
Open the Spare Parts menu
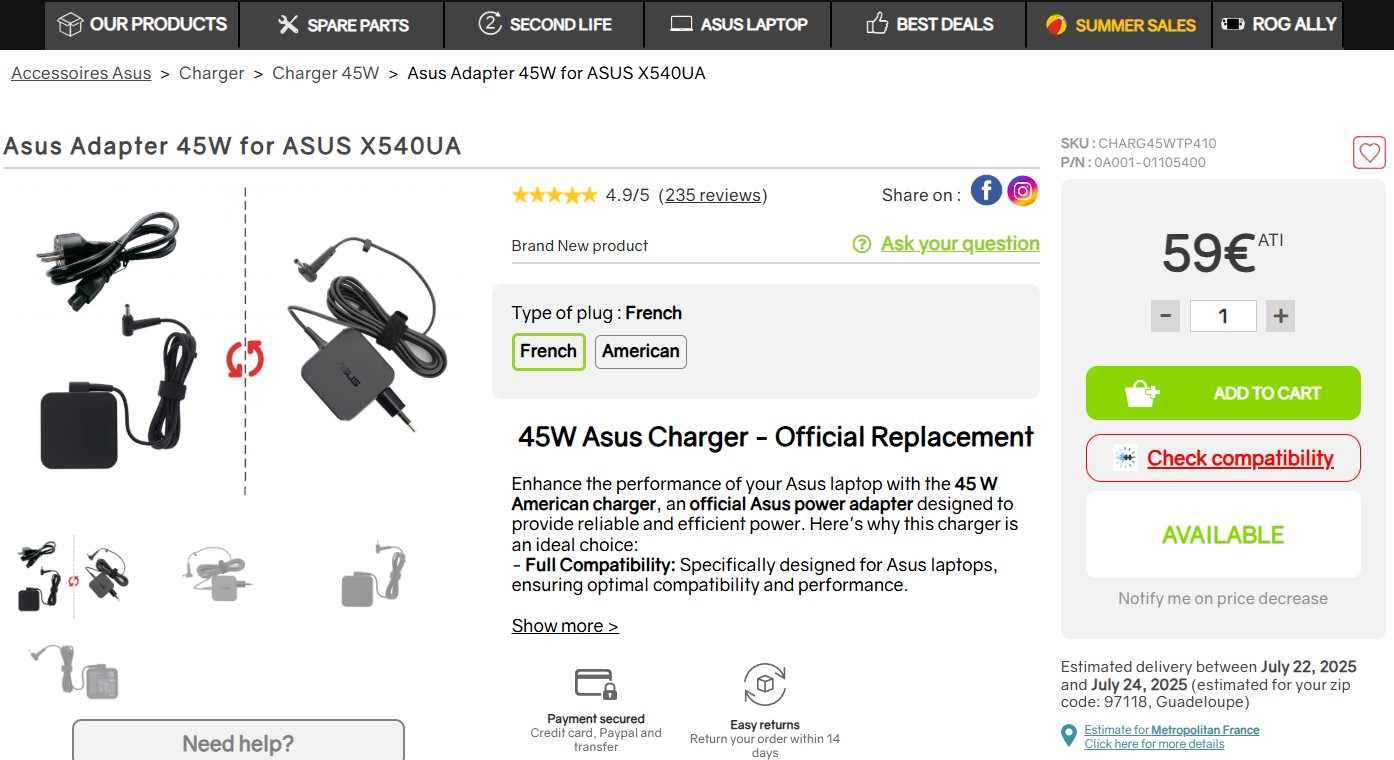(342, 24)
